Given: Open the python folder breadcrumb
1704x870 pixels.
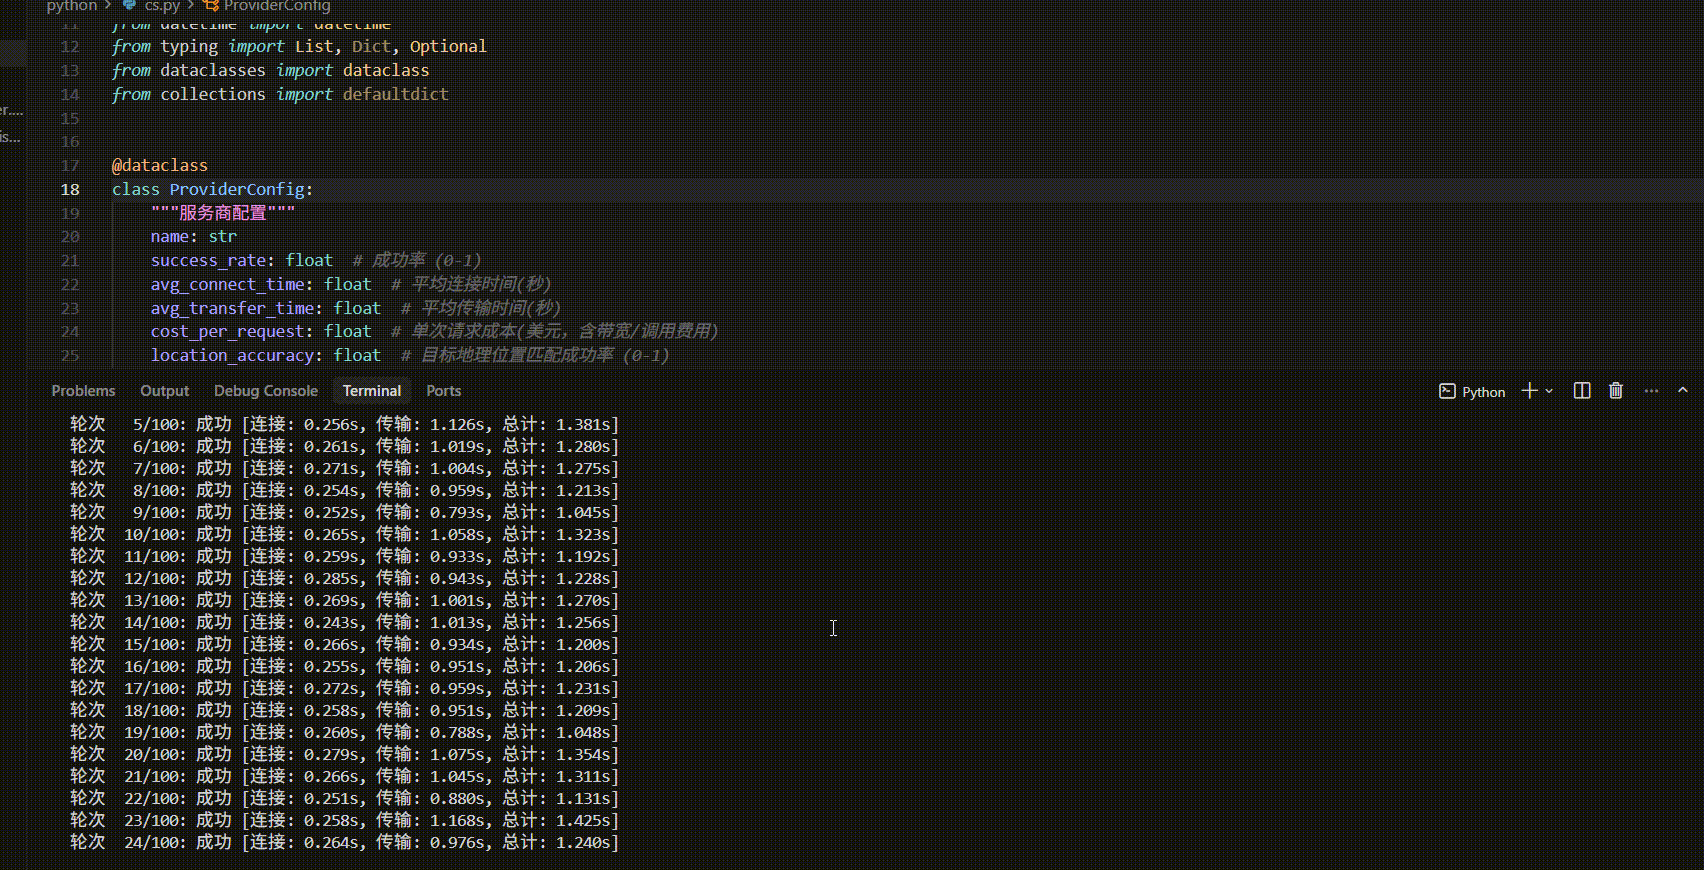Looking at the screenshot, I should (x=72, y=6).
